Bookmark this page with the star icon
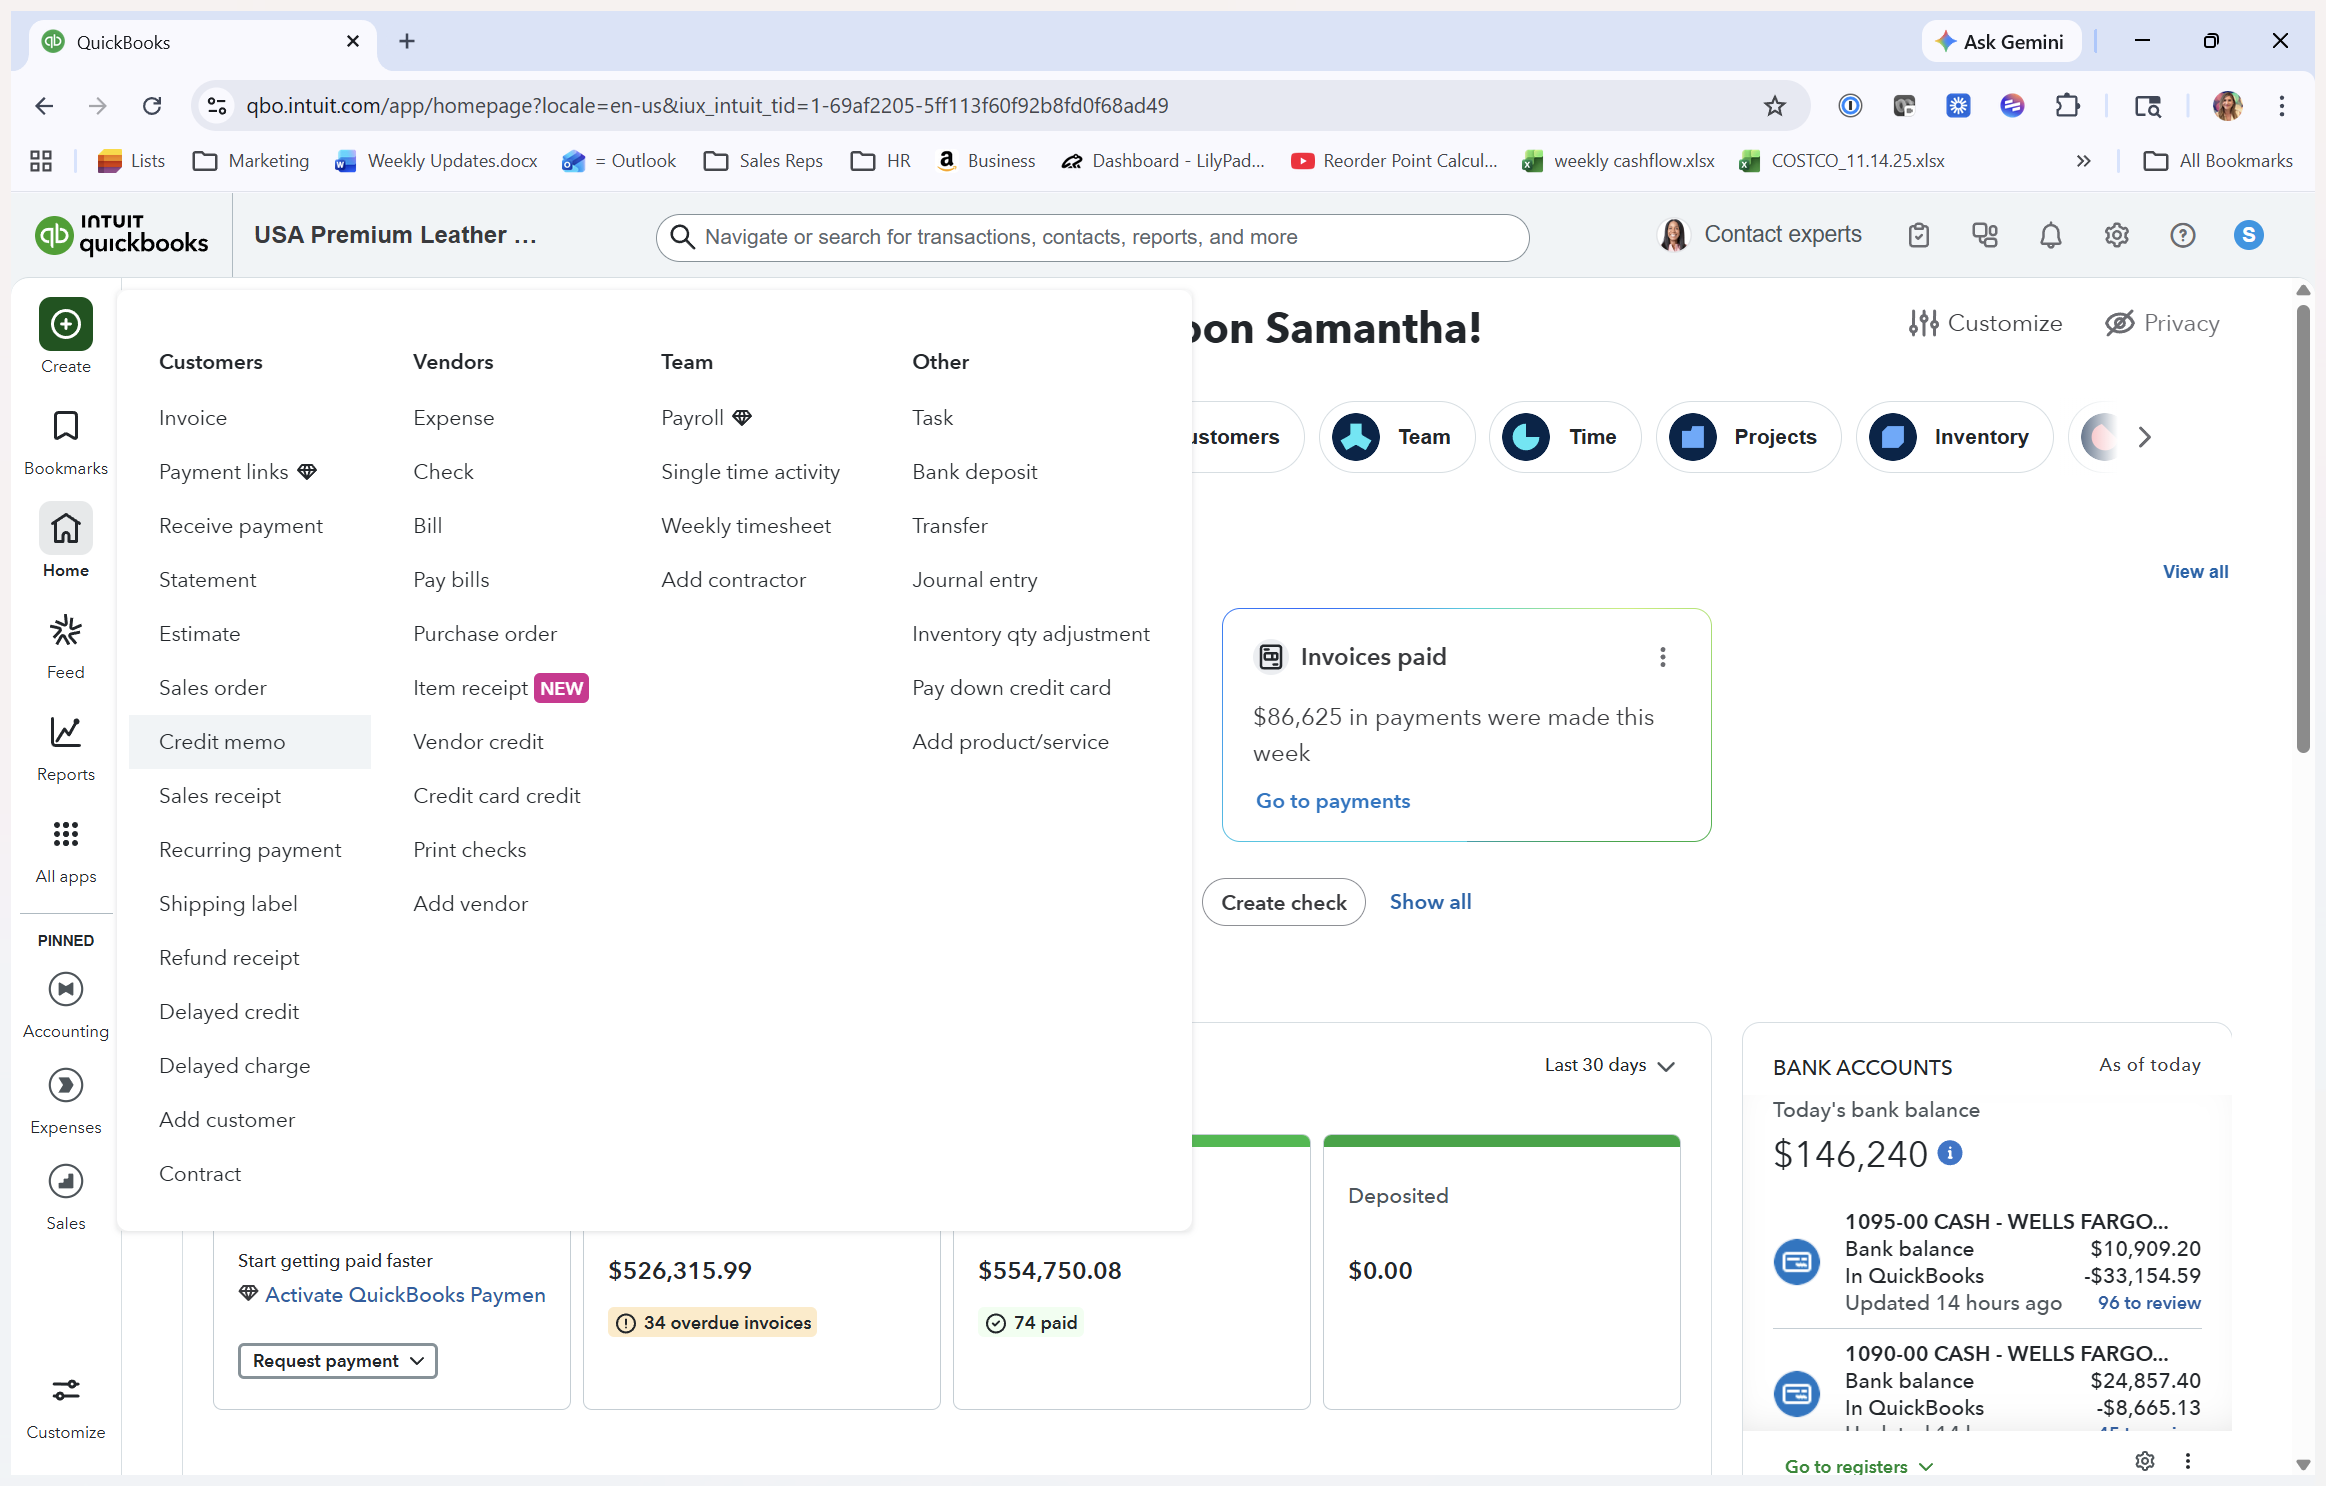 [1774, 106]
